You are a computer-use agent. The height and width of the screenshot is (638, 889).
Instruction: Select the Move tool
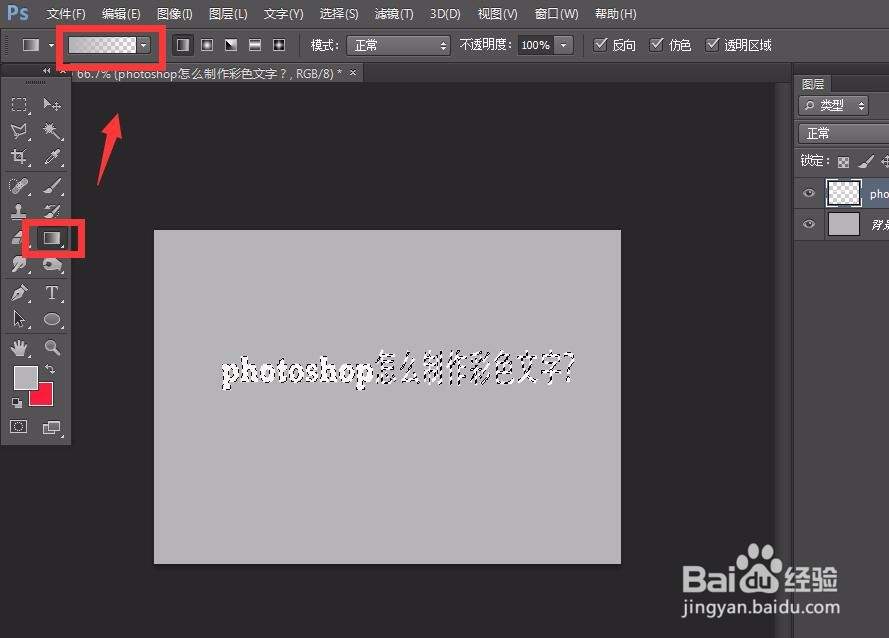point(52,104)
